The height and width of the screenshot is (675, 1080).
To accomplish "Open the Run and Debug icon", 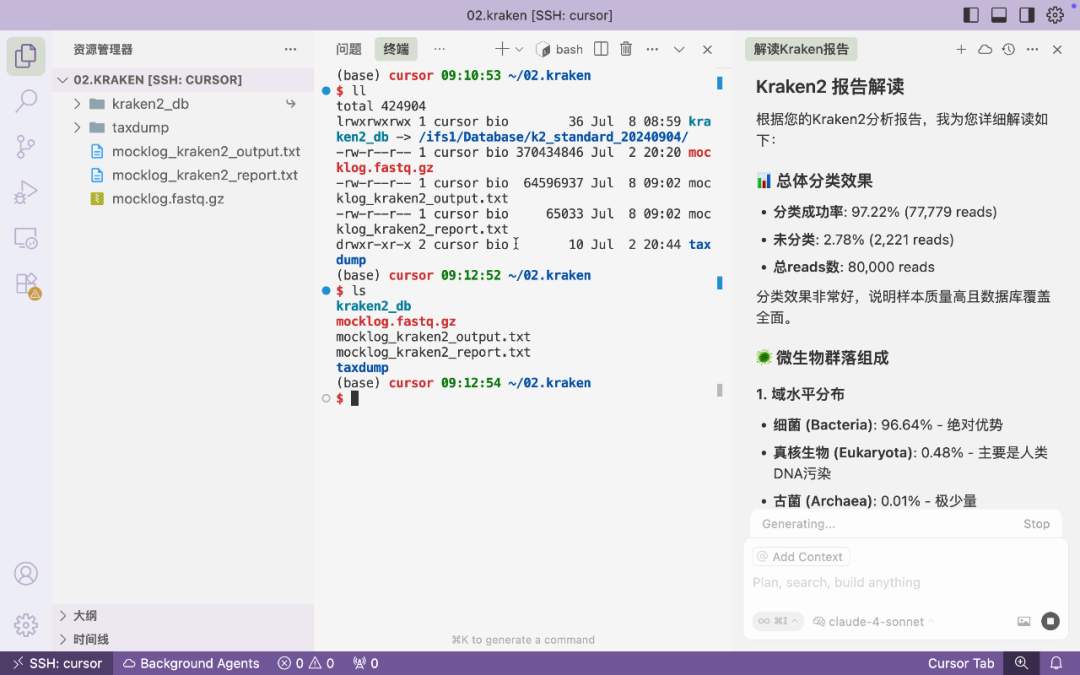I will [25, 192].
